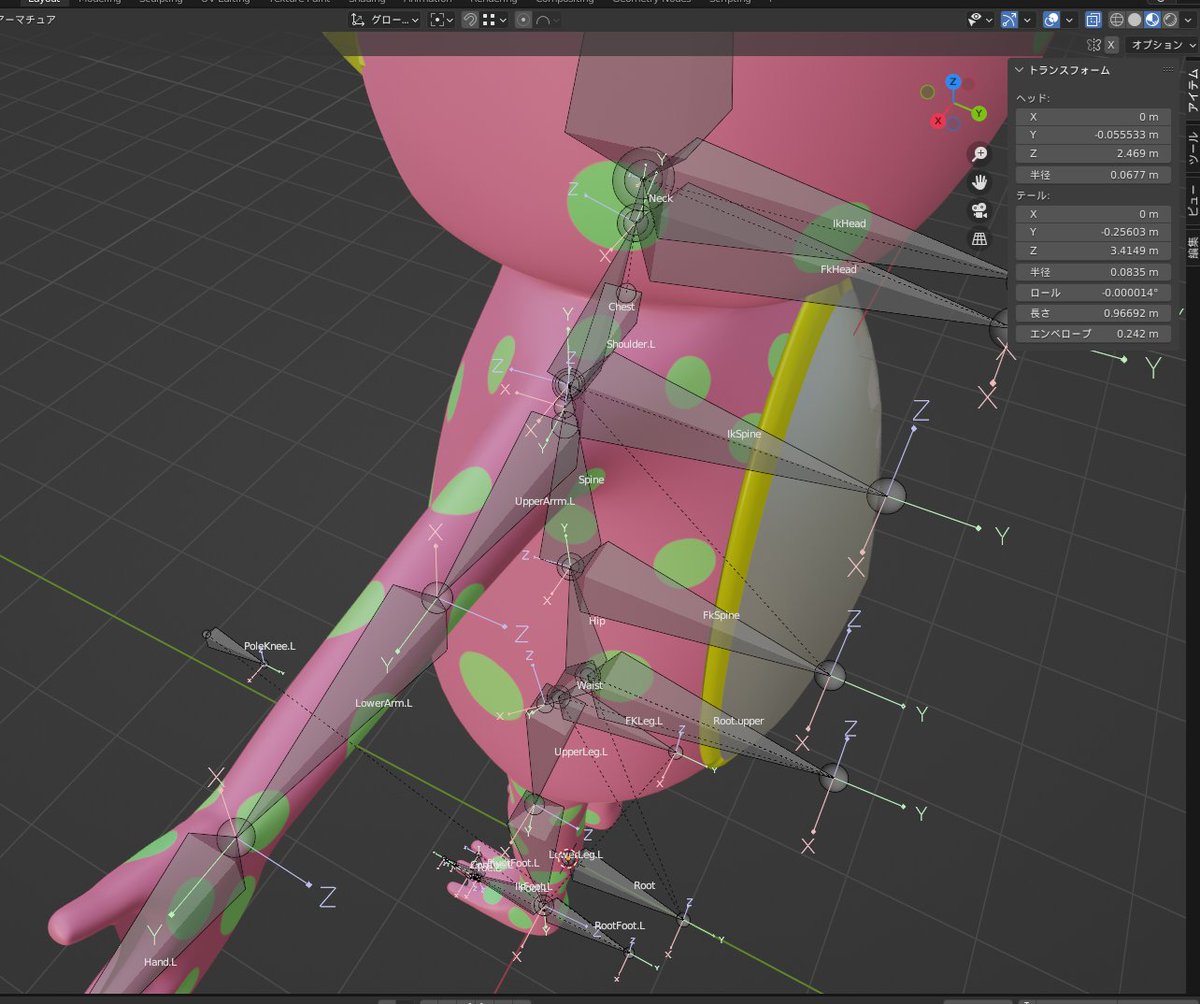Toggle viewport gizmos button
Screen dimensions: 1200x1004
1009,20
